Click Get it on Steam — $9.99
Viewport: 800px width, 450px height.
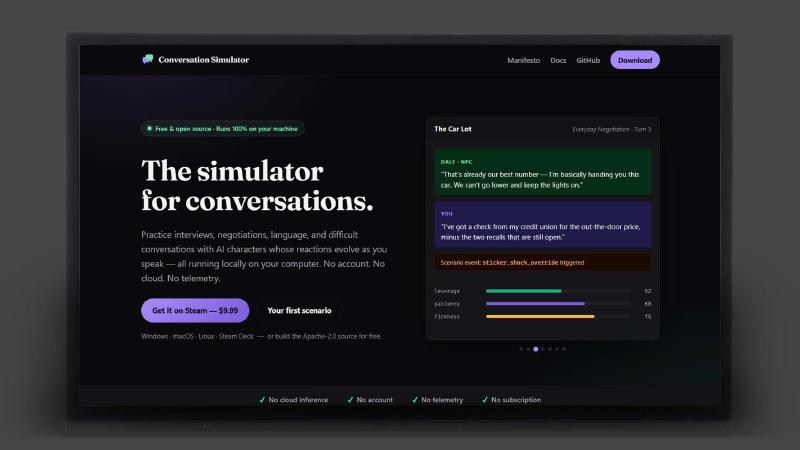[x=195, y=310]
